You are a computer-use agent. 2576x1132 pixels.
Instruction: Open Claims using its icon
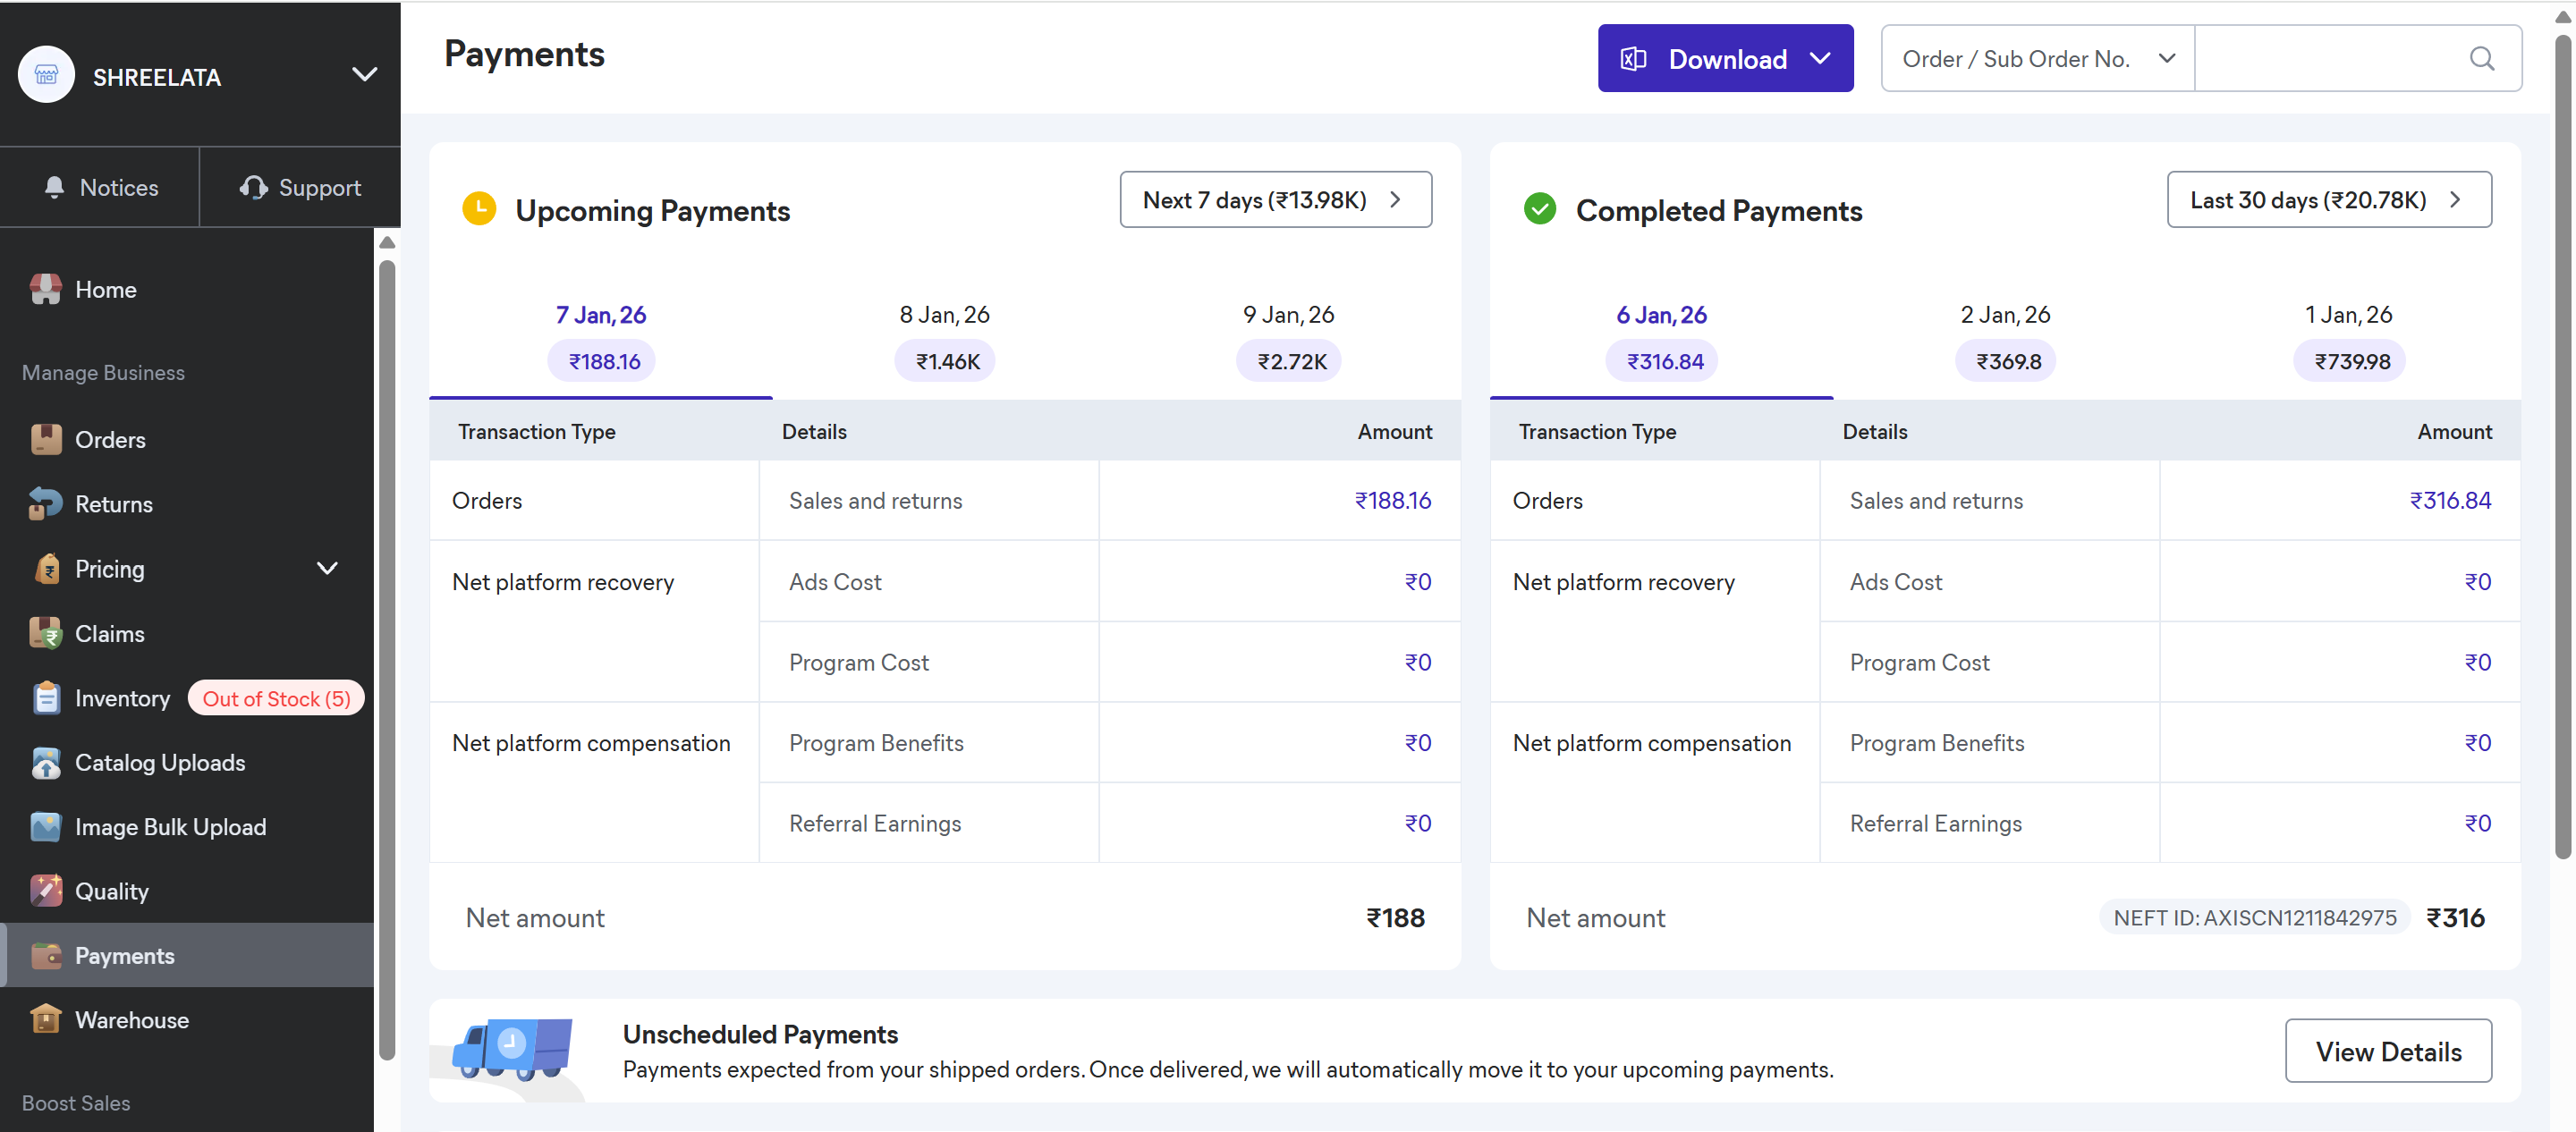(x=45, y=633)
